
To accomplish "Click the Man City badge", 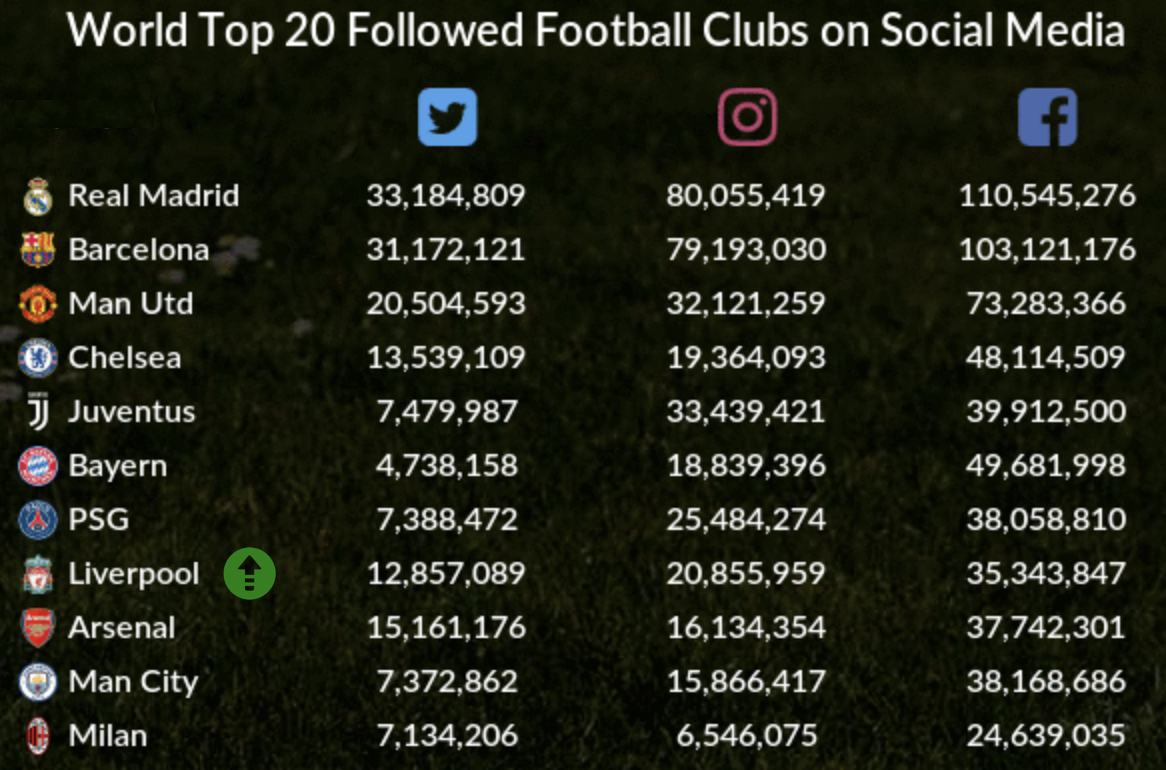I will coord(37,681).
